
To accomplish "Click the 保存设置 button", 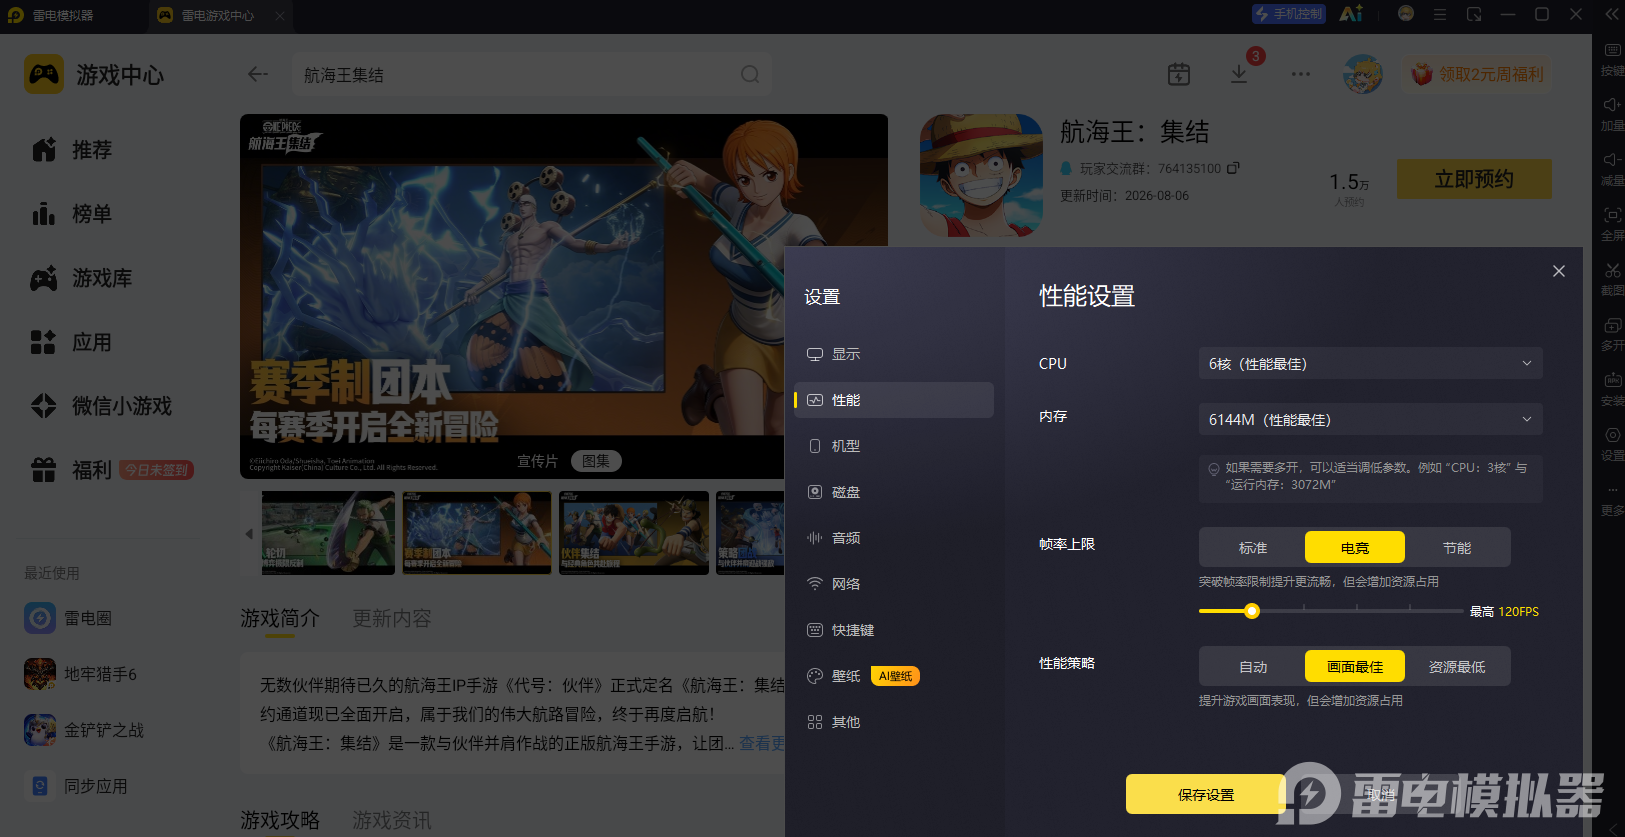I will point(1206,795).
